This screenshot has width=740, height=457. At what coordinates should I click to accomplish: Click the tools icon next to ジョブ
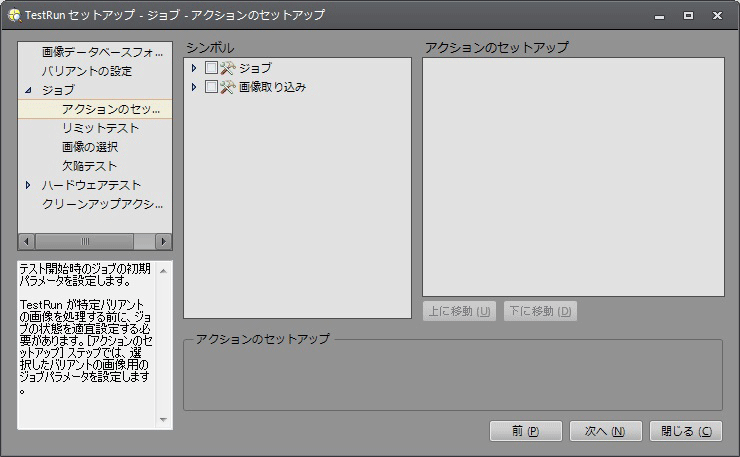(227, 68)
